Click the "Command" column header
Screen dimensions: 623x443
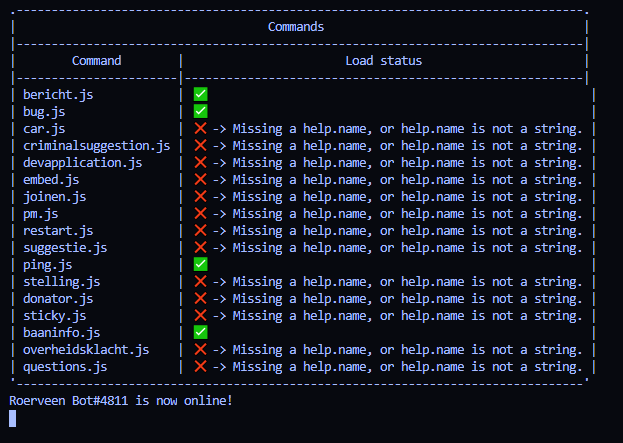(97, 61)
